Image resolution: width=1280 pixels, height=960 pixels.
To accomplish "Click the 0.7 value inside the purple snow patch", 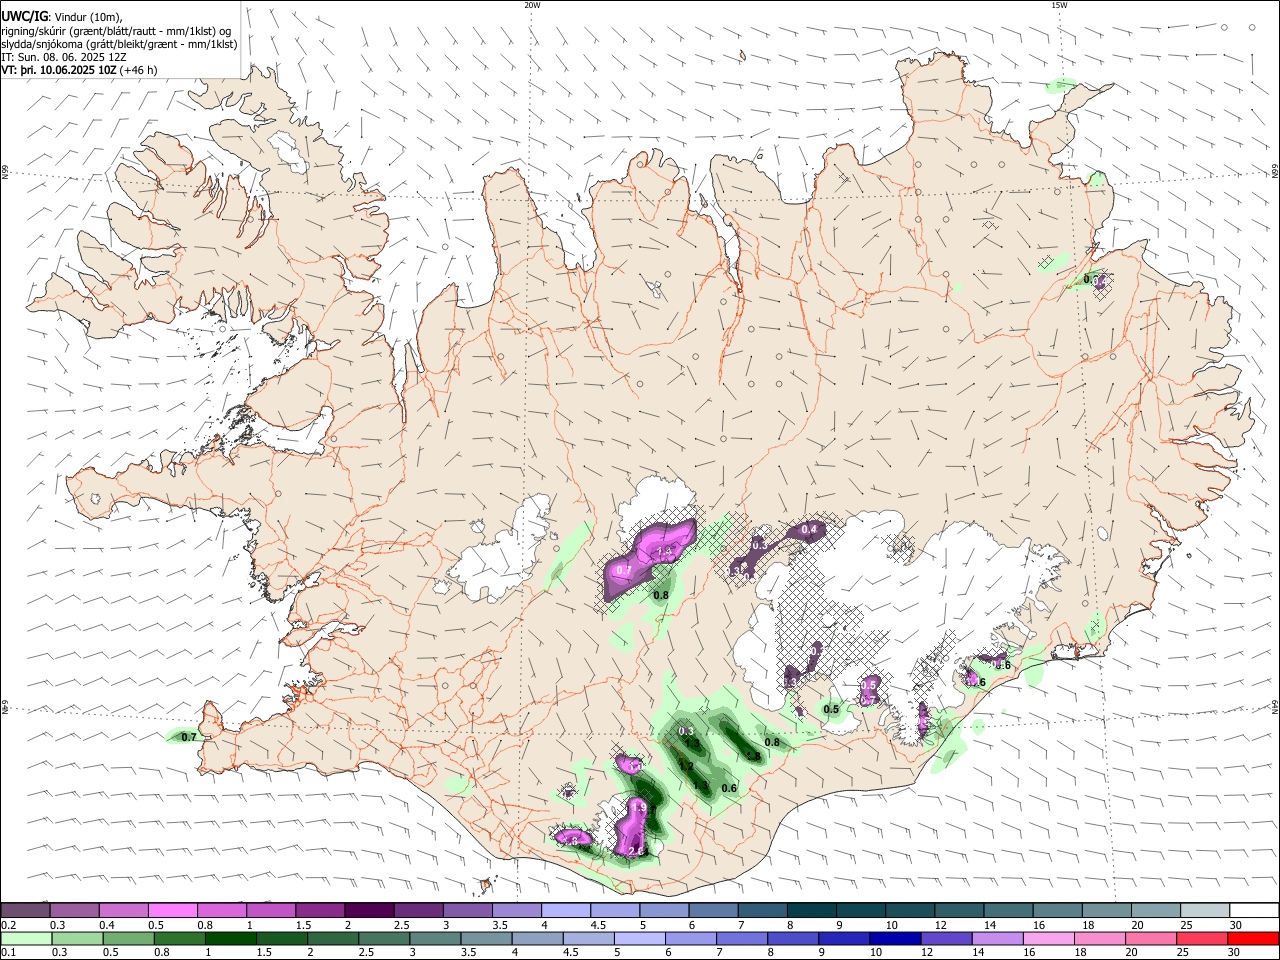I will tap(624, 570).
